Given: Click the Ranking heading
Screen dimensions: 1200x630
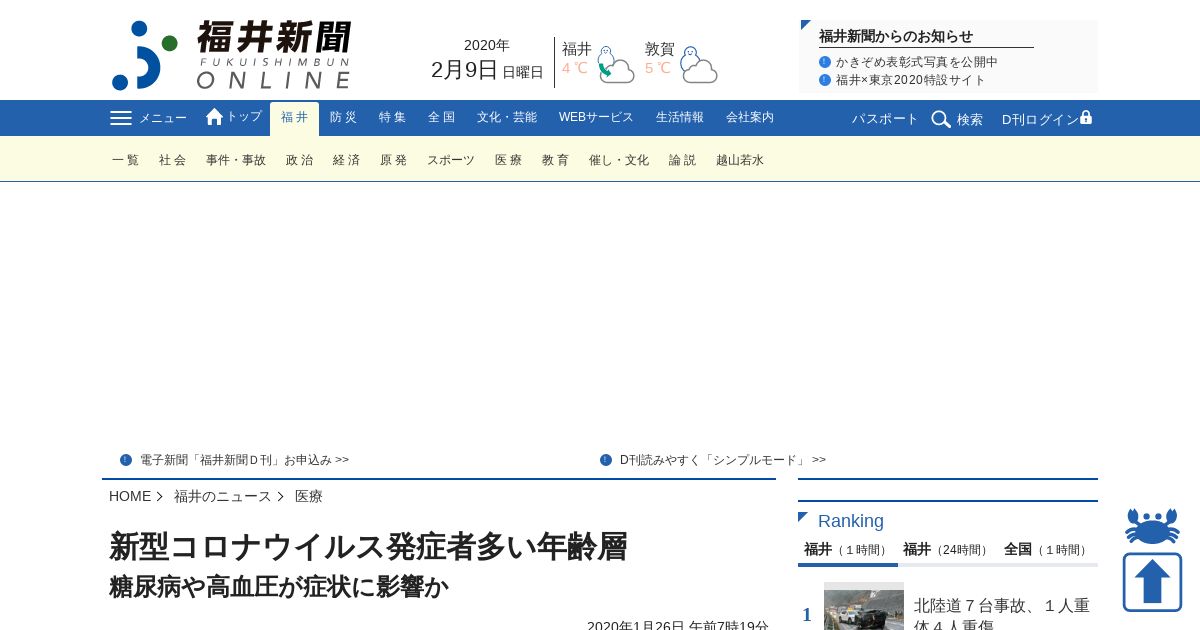Looking at the screenshot, I should pos(851,521).
